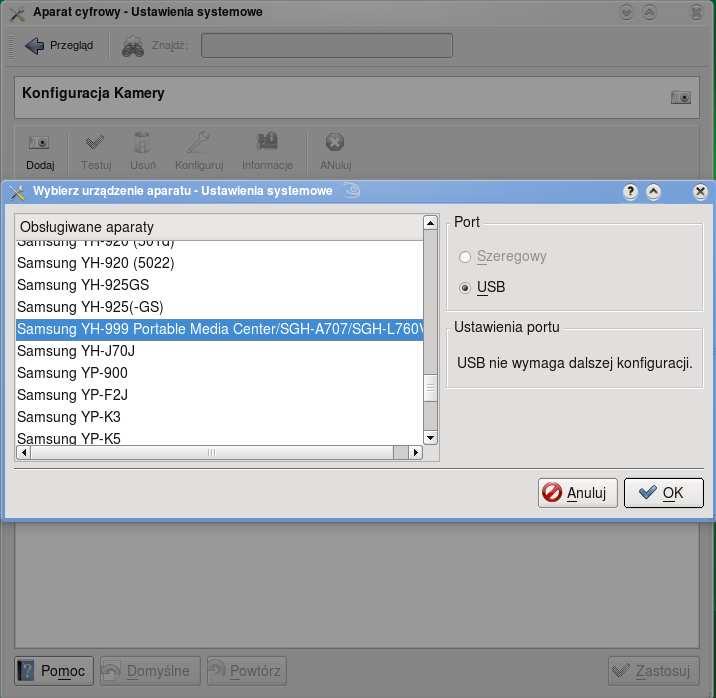The height and width of the screenshot is (698, 716).
Task: Click the Pomoc button
Action: click(x=53, y=671)
